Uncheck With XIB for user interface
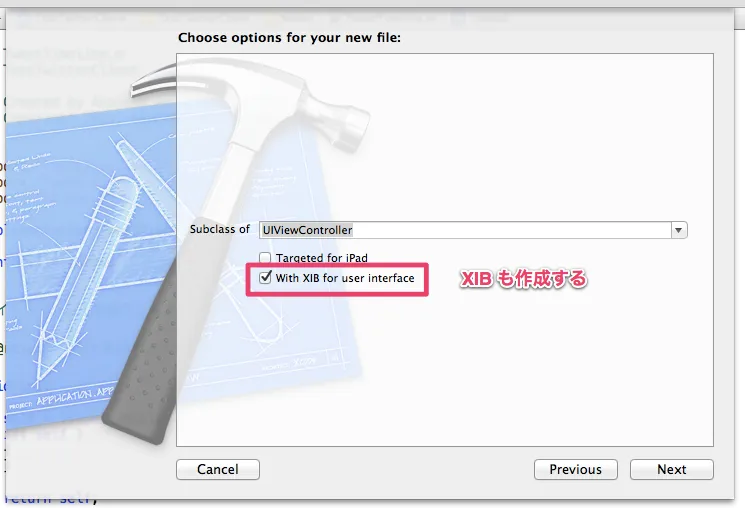Viewport: 745px width, 508px height. (265, 278)
